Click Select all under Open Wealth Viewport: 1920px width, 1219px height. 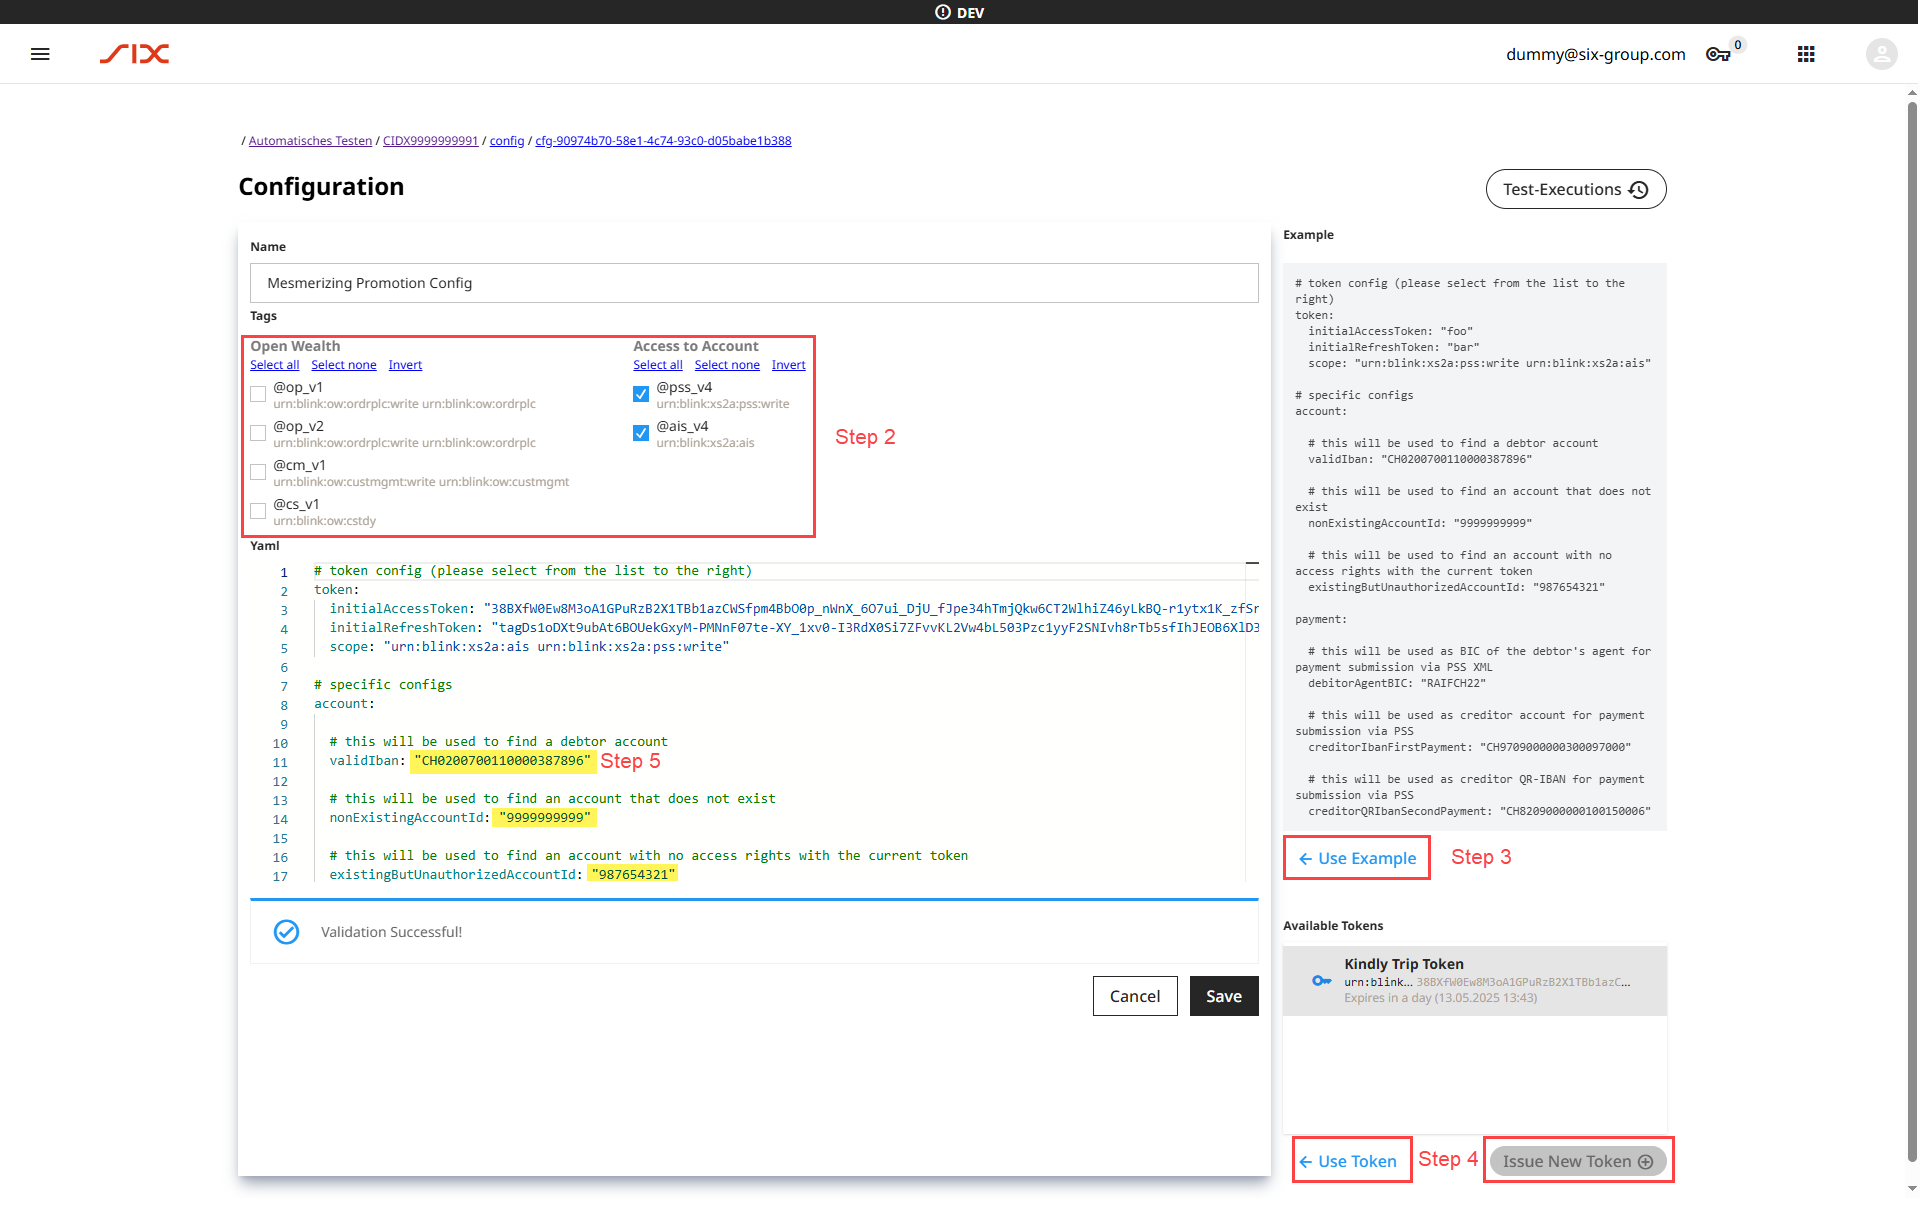pyautogui.click(x=275, y=365)
